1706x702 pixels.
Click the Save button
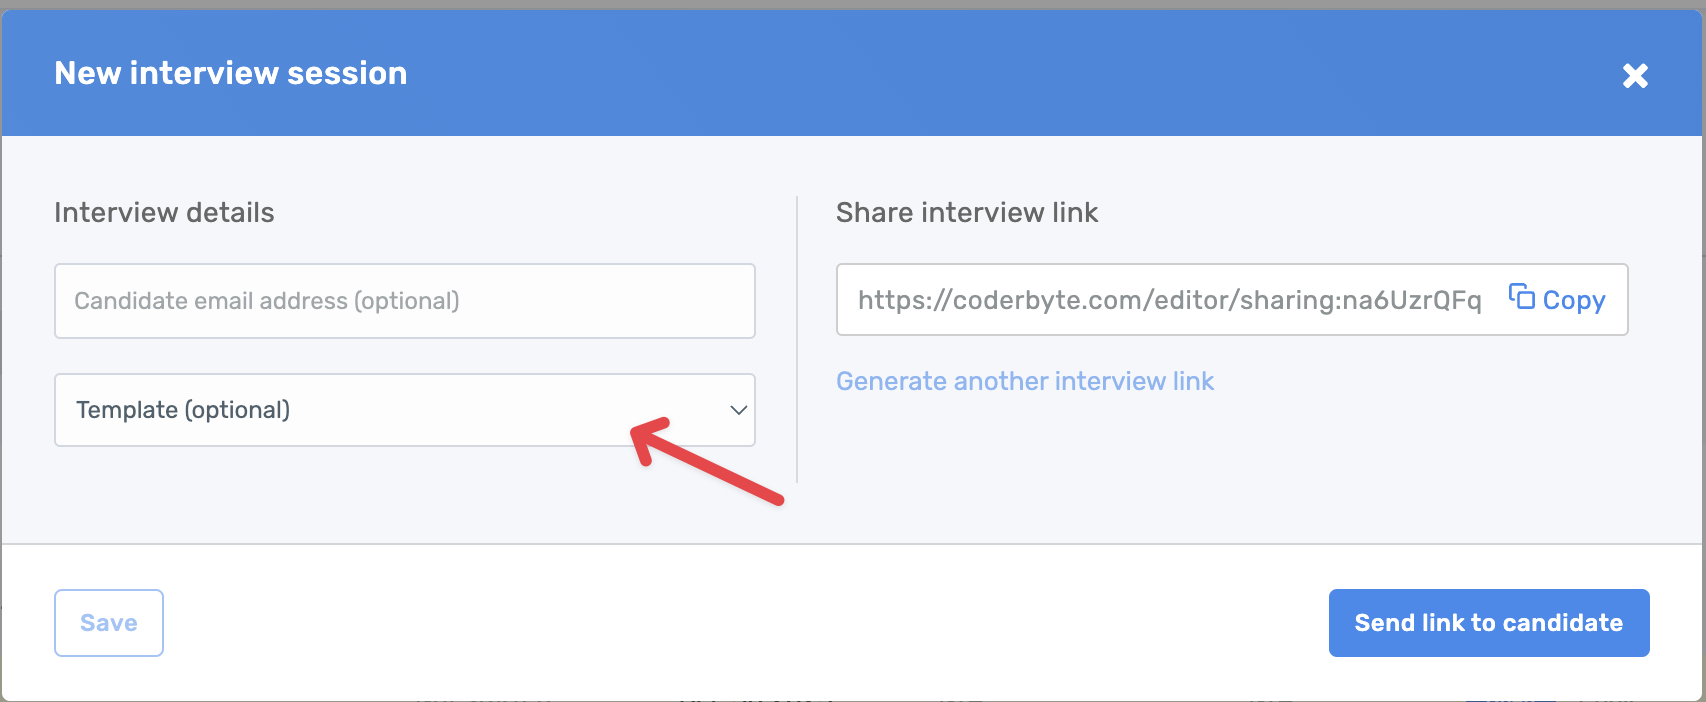tap(108, 622)
